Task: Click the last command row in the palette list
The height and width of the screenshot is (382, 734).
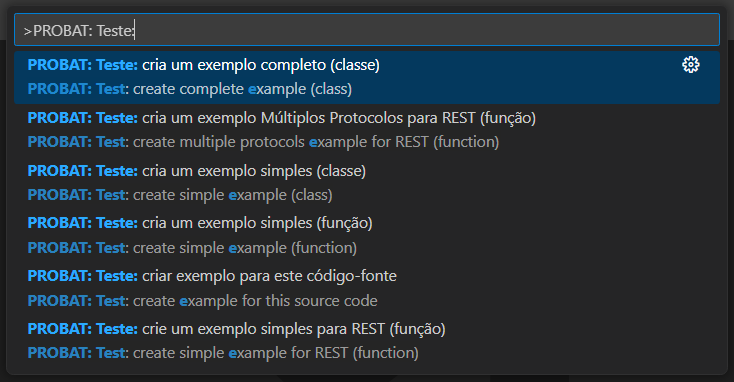Action: (x=367, y=341)
